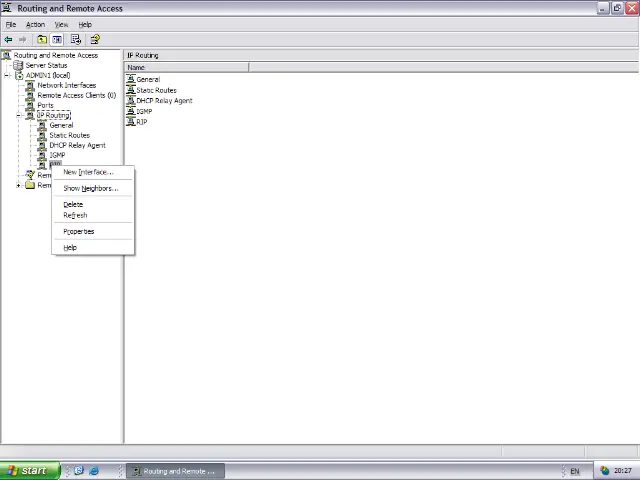The image size is (640, 480).
Task: Click the Export List toolbar icon
Action: (76, 40)
